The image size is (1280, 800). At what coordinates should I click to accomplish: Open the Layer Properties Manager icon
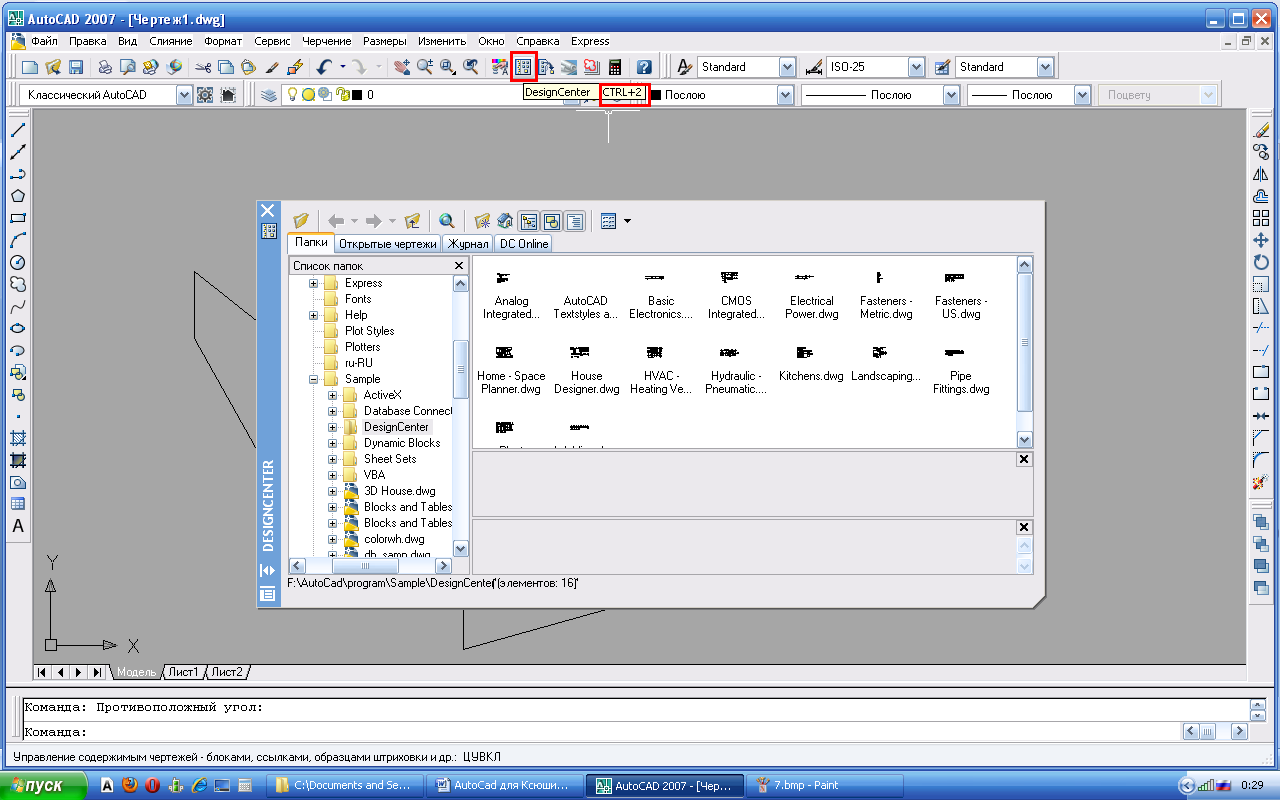268,95
